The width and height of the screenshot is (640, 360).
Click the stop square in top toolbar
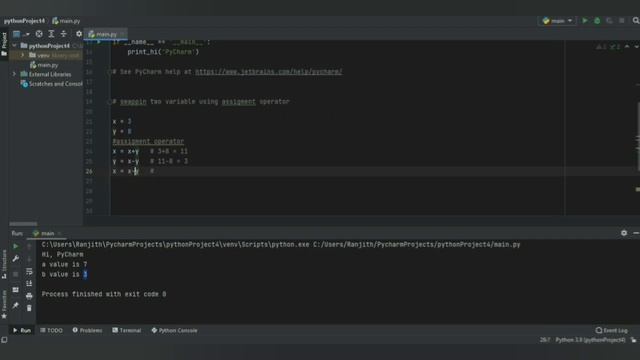pyautogui.click(x=622, y=20)
